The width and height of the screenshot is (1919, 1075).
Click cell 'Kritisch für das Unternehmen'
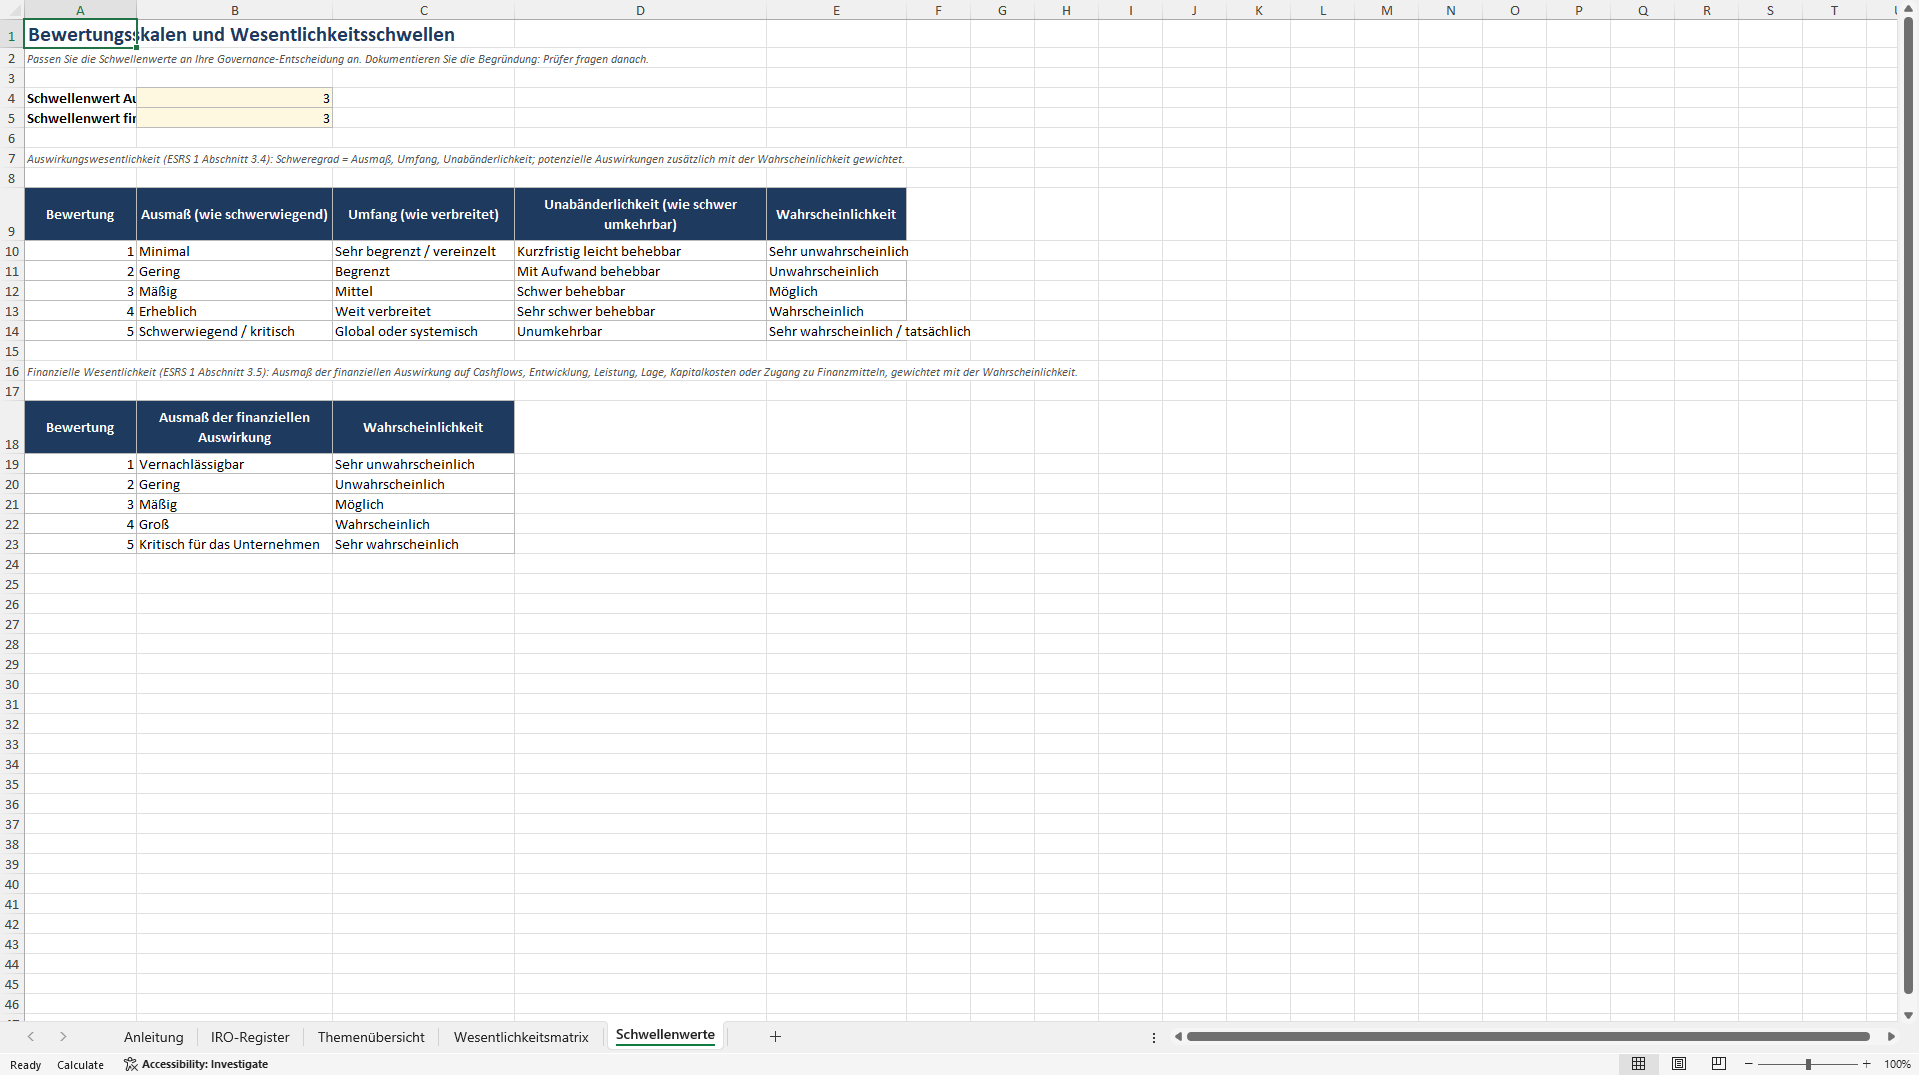(x=234, y=544)
